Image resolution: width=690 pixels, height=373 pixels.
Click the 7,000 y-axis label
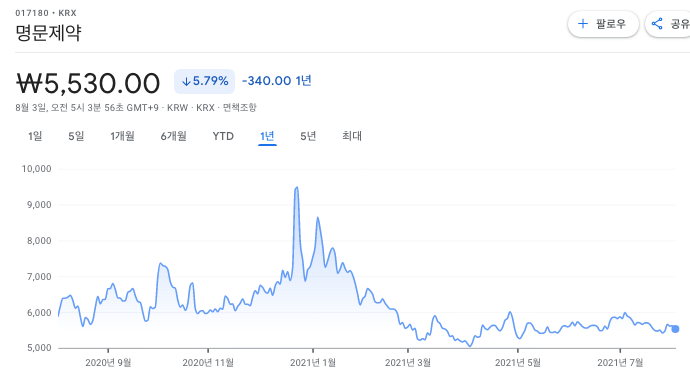pyautogui.click(x=39, y=277)
